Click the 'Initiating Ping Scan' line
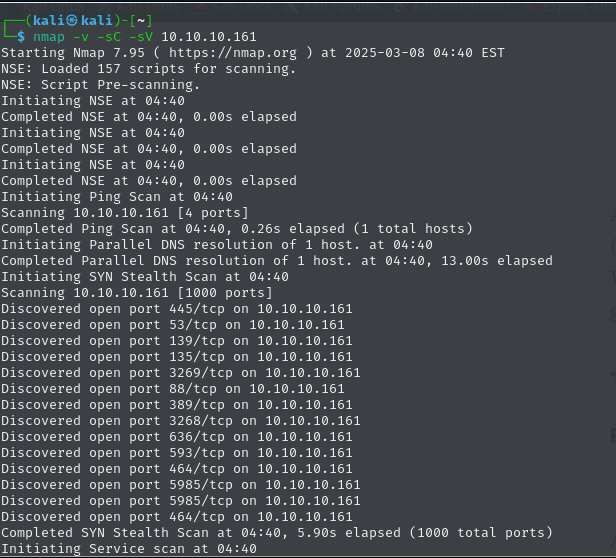 117,196
